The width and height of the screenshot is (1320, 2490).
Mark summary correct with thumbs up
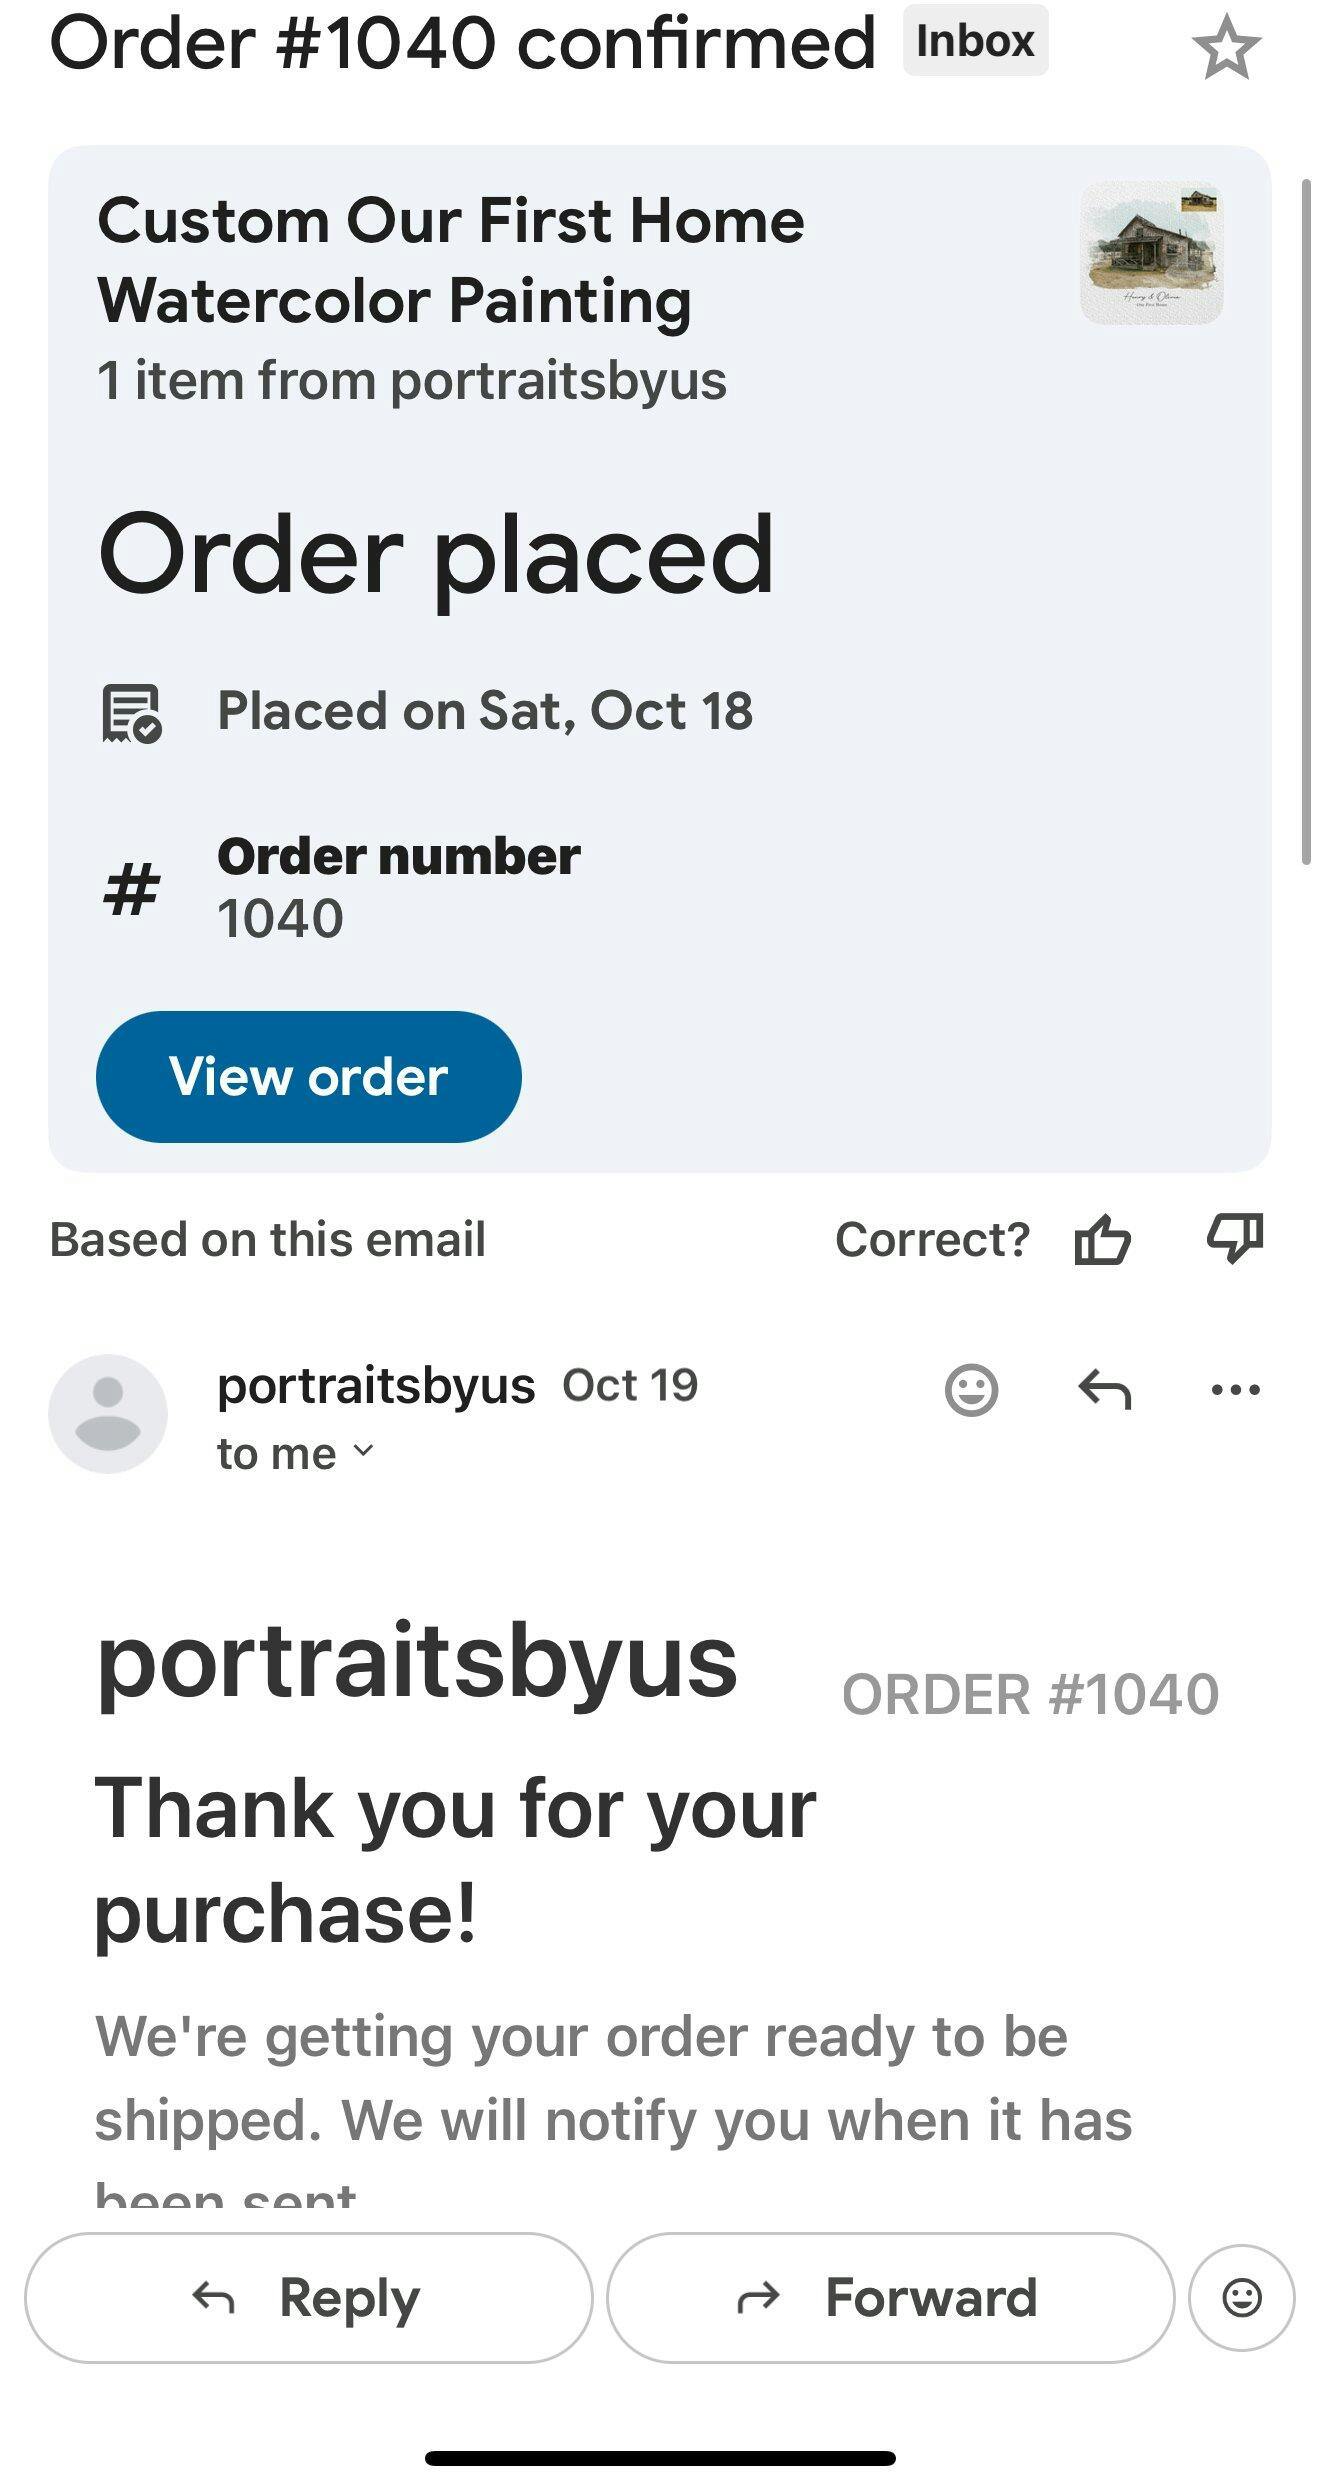coord(1102,1240)
